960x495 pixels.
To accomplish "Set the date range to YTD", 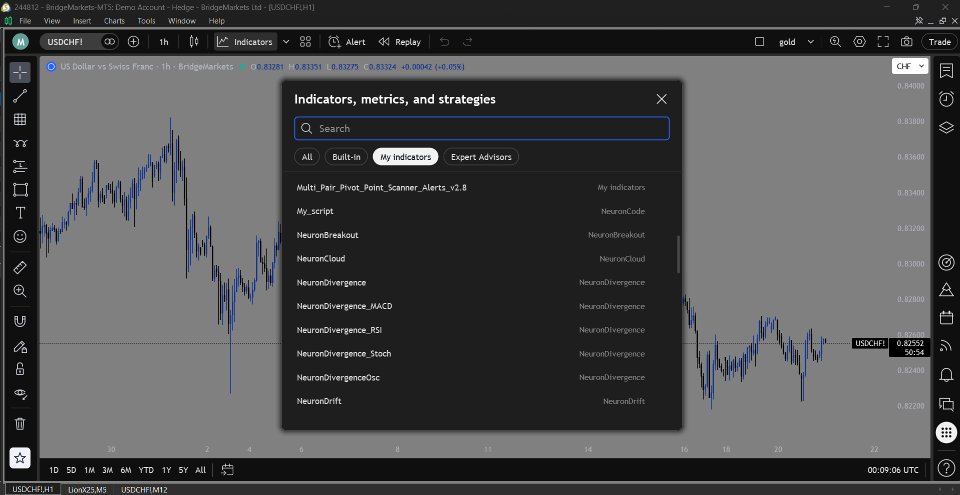I will [146, 470].
